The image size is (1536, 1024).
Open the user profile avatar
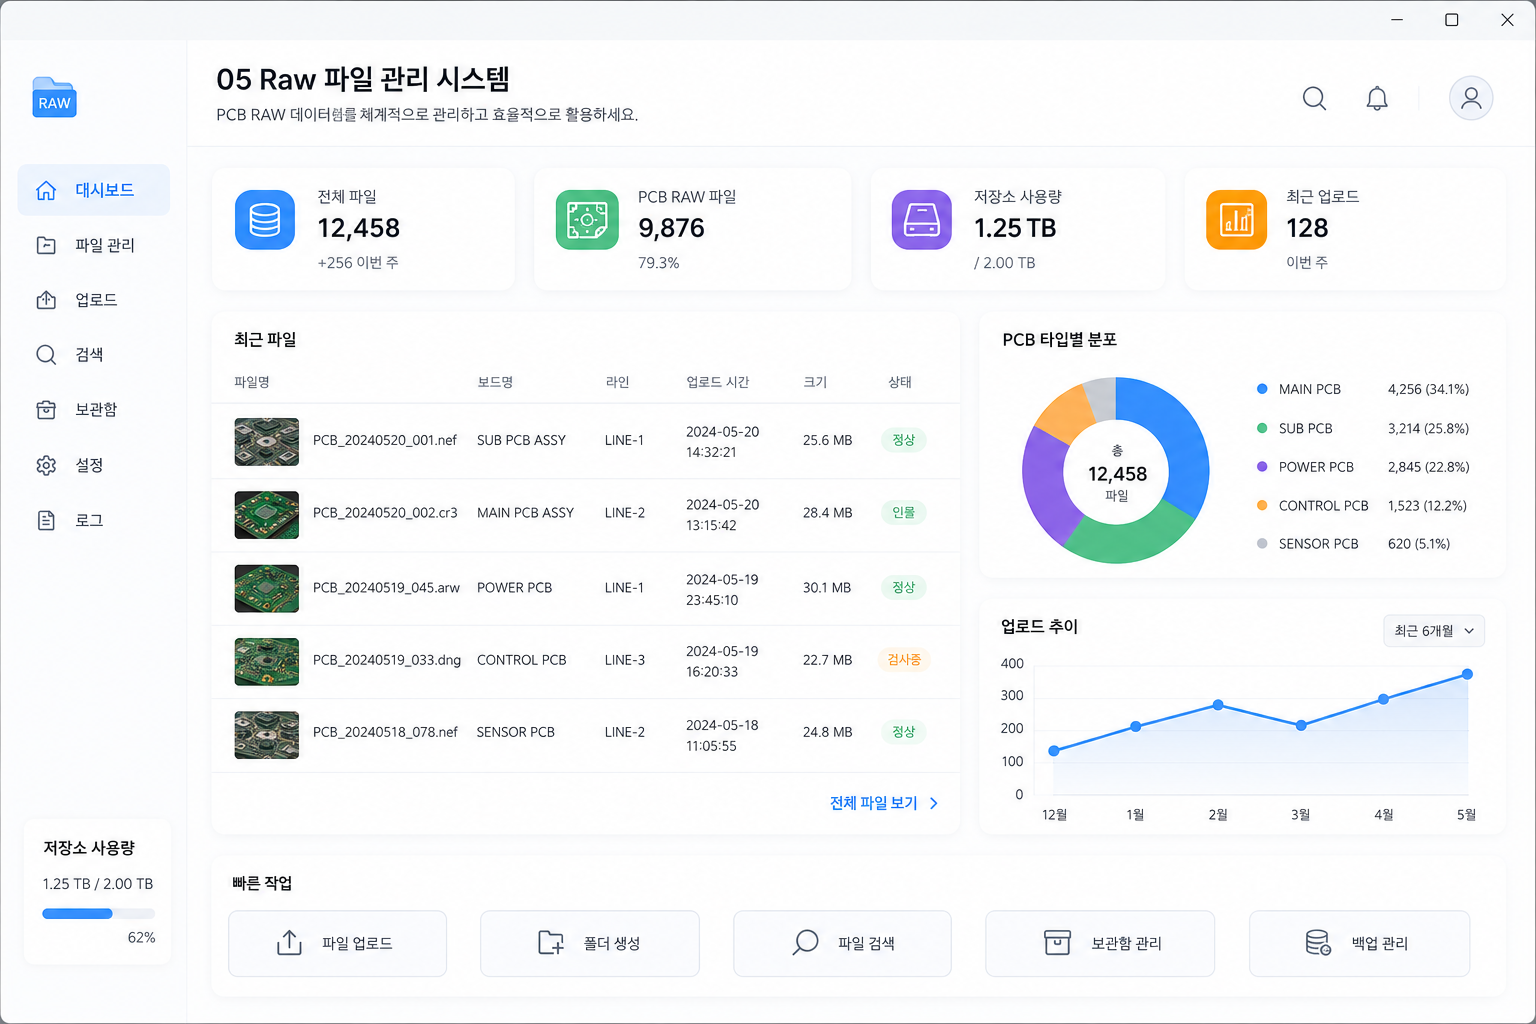pos(1471,98)
